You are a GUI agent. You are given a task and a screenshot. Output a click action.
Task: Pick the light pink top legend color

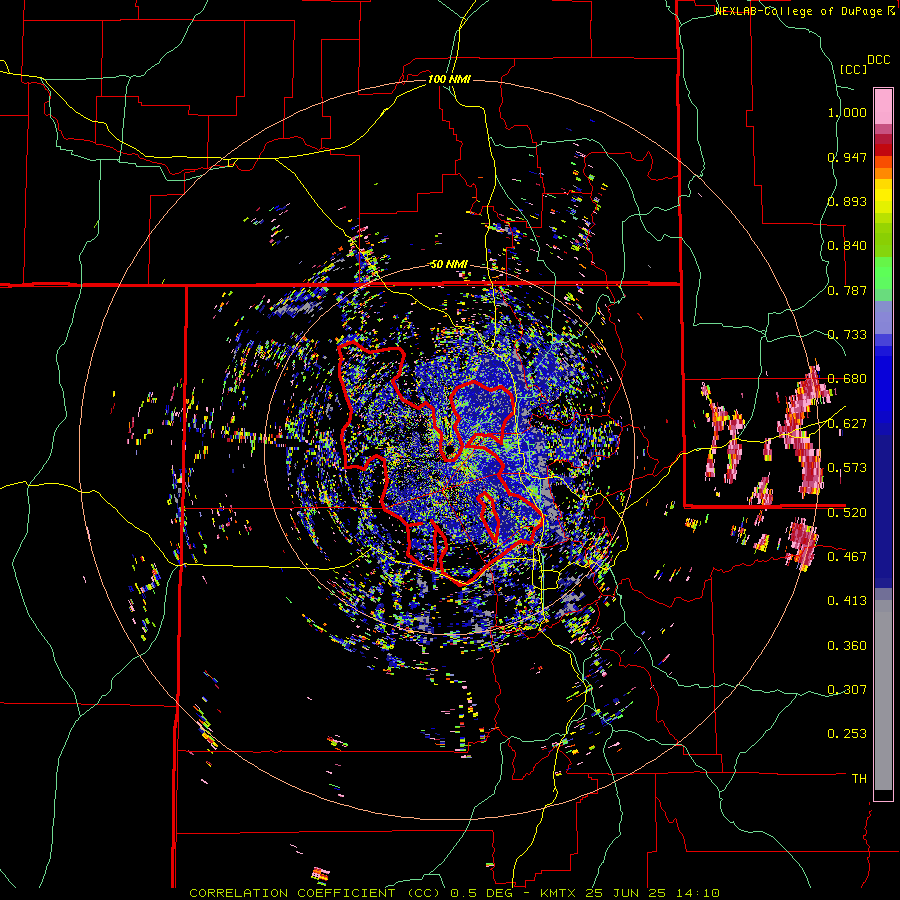(883, 106)
